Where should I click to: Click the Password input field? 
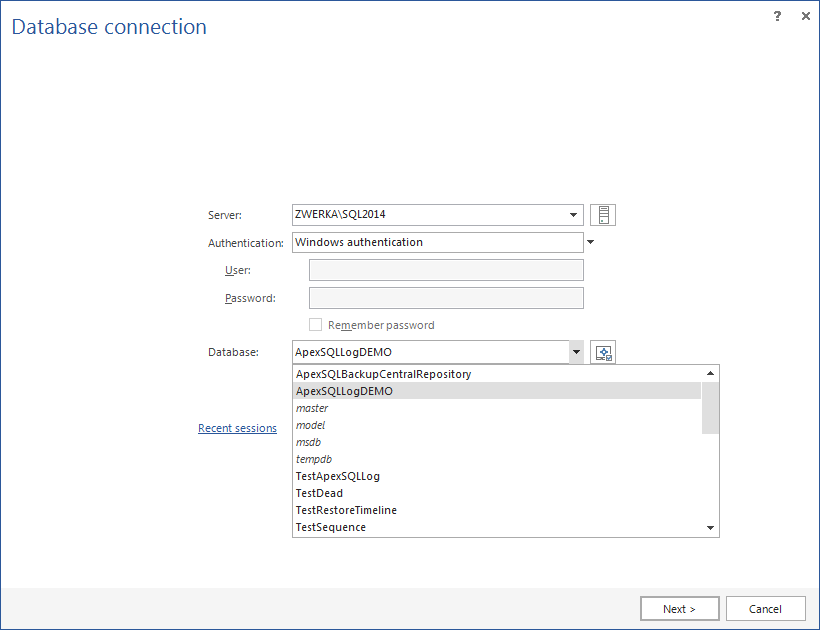(446, 298)
